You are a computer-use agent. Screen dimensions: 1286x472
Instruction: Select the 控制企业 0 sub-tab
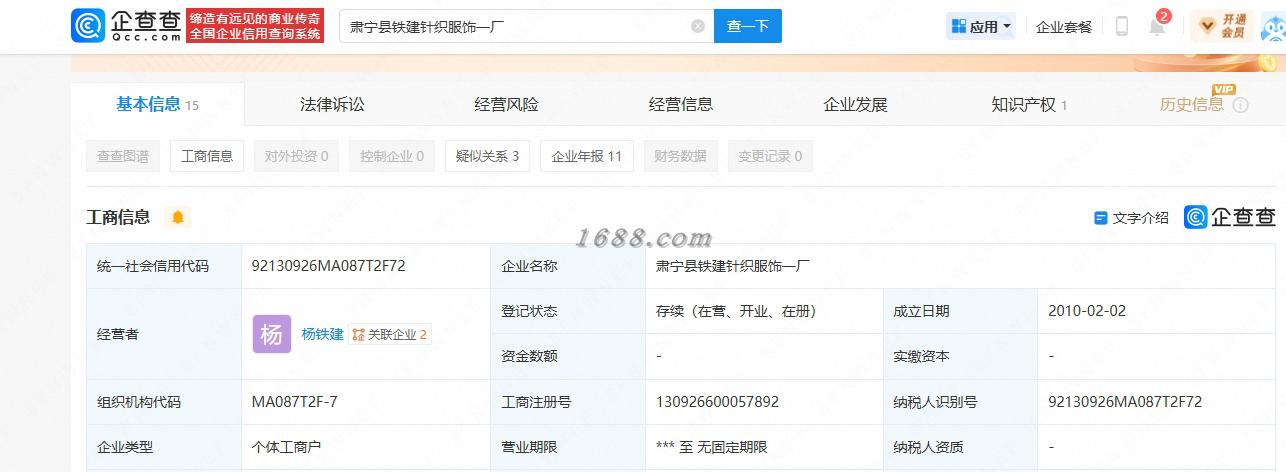click(392, 156)
